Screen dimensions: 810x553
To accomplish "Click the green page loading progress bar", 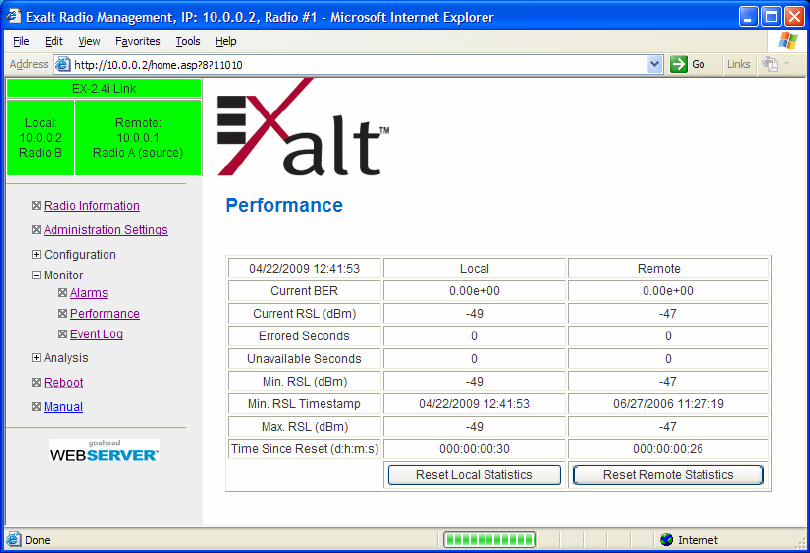I will 489,540.
